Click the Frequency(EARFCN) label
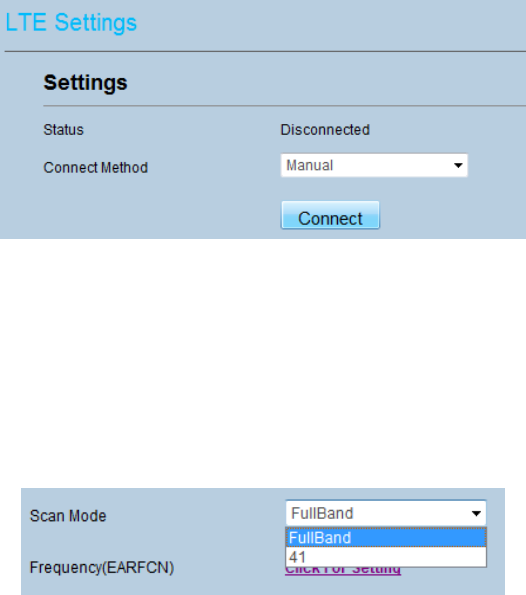 pos(102,567)
